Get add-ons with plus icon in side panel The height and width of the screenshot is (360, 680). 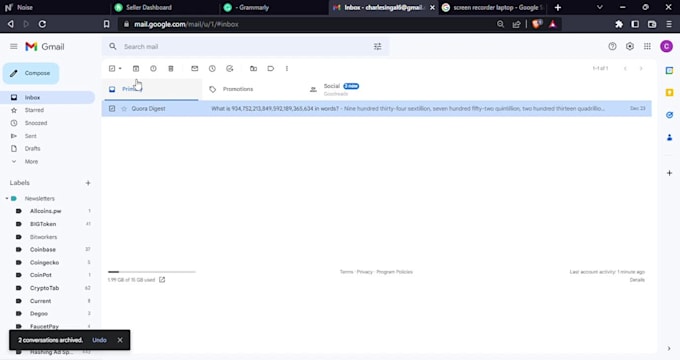[669, 173]
